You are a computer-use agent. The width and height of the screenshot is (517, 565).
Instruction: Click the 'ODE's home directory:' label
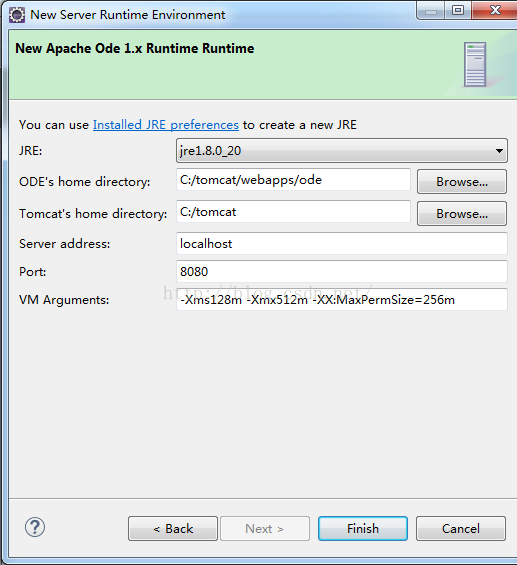[85, 182]
